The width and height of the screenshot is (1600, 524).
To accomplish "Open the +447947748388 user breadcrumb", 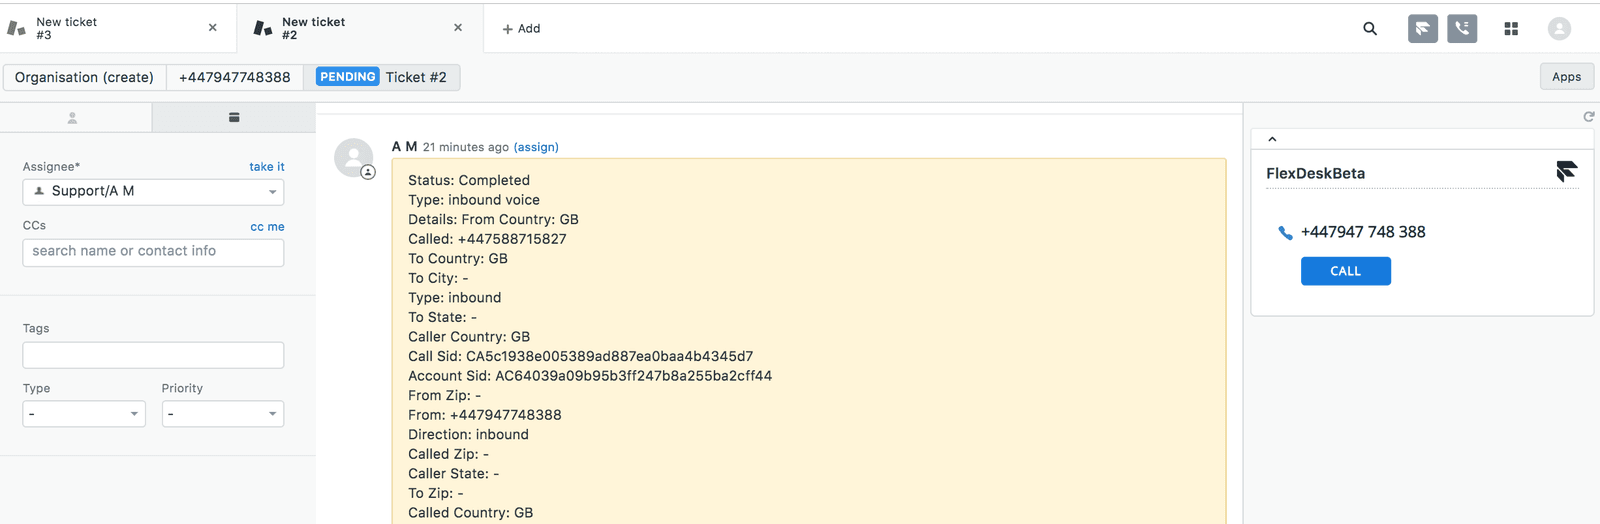I will 235,77.
